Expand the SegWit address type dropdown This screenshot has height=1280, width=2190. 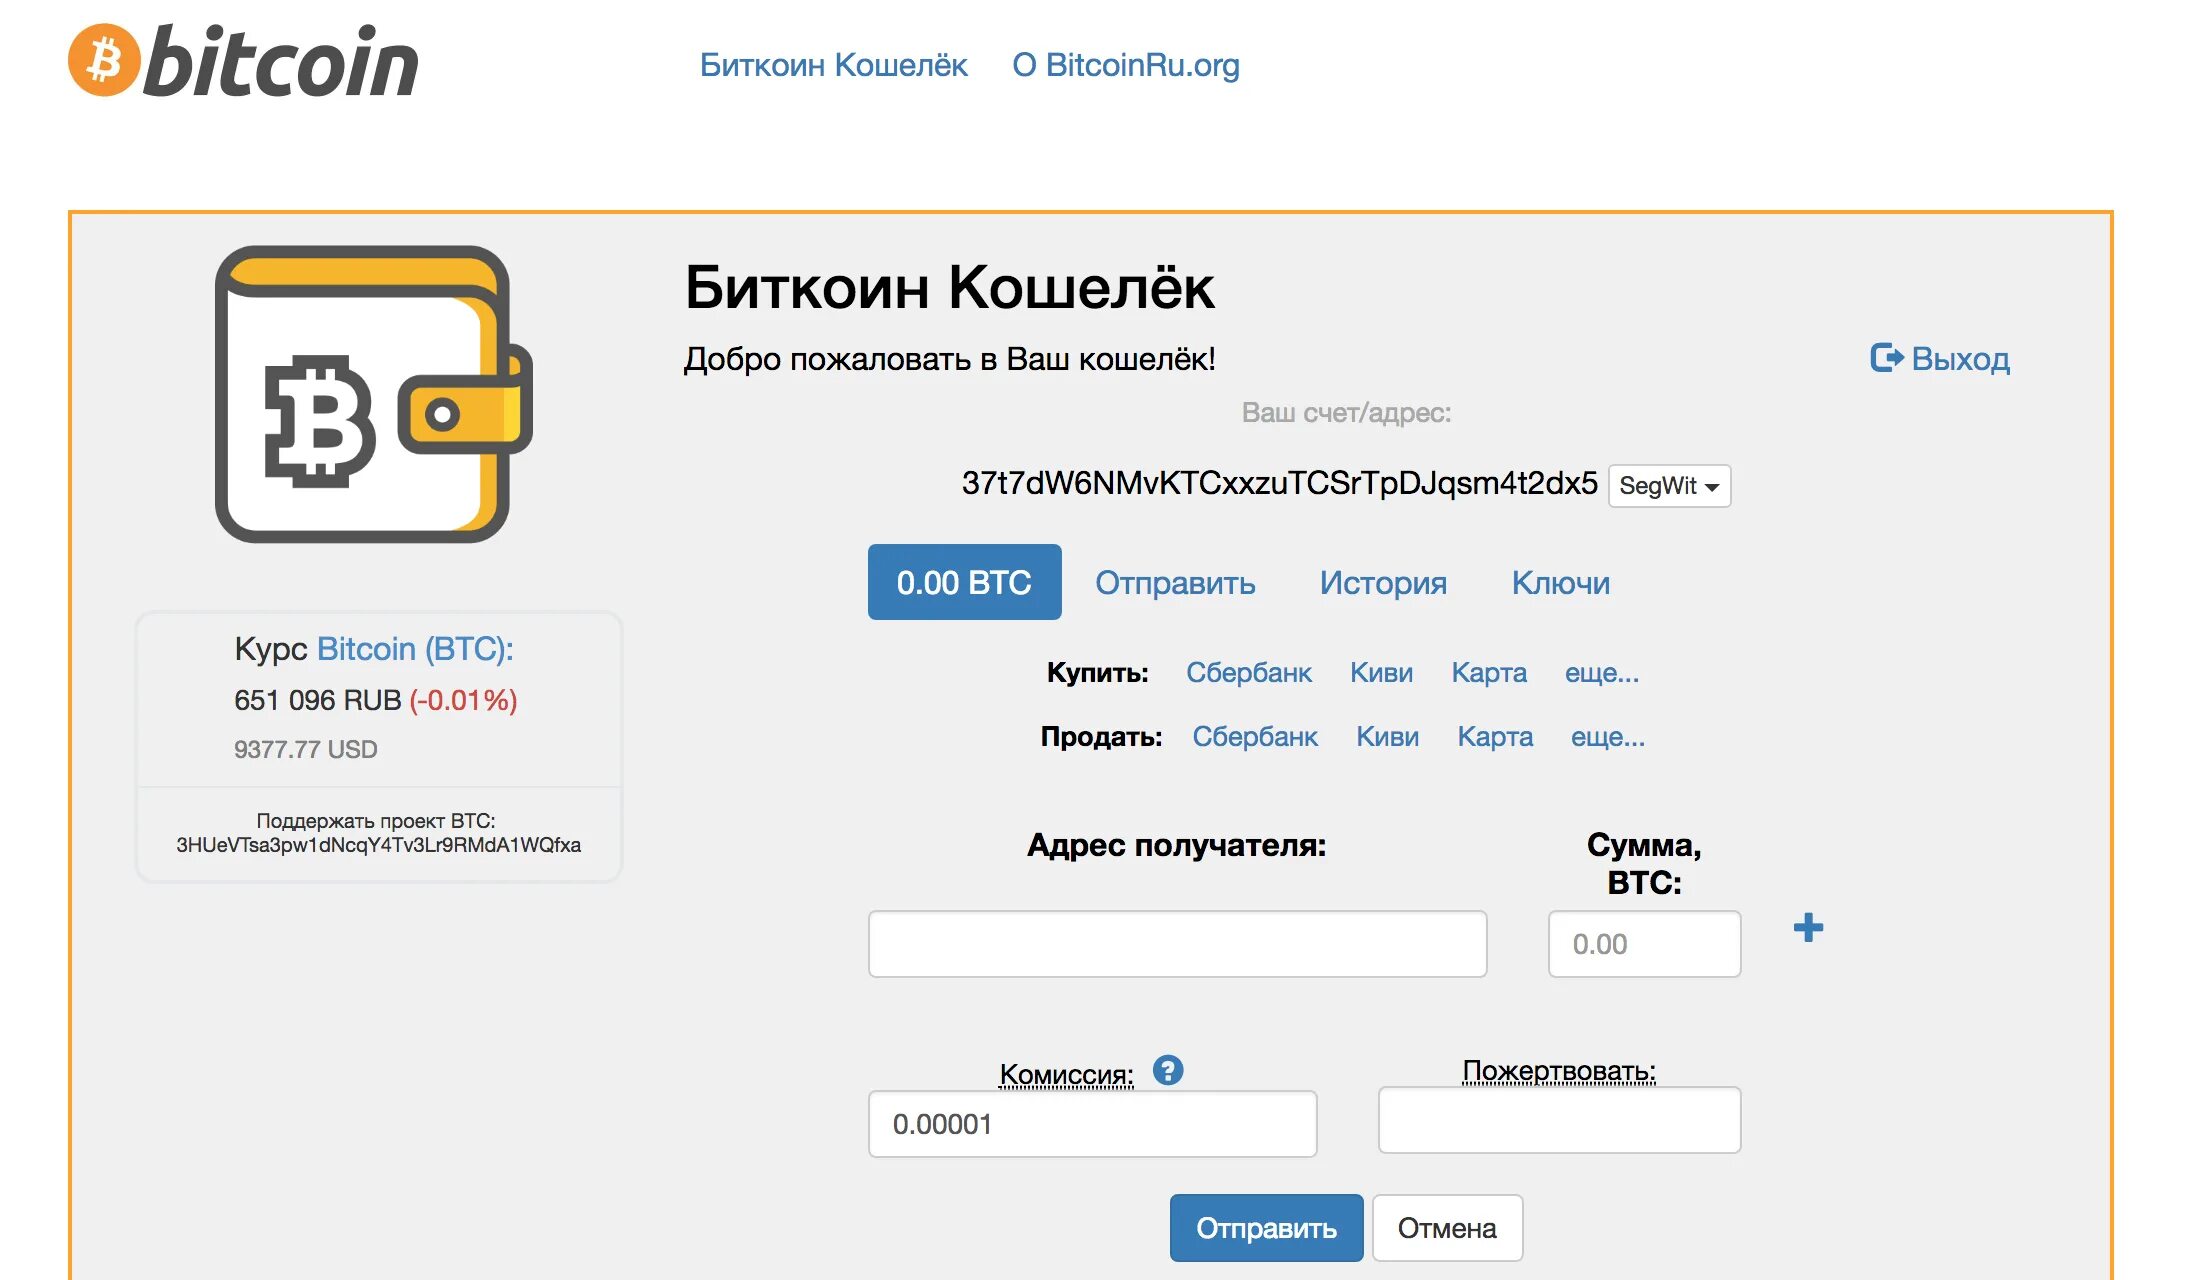coord(1665,483)
